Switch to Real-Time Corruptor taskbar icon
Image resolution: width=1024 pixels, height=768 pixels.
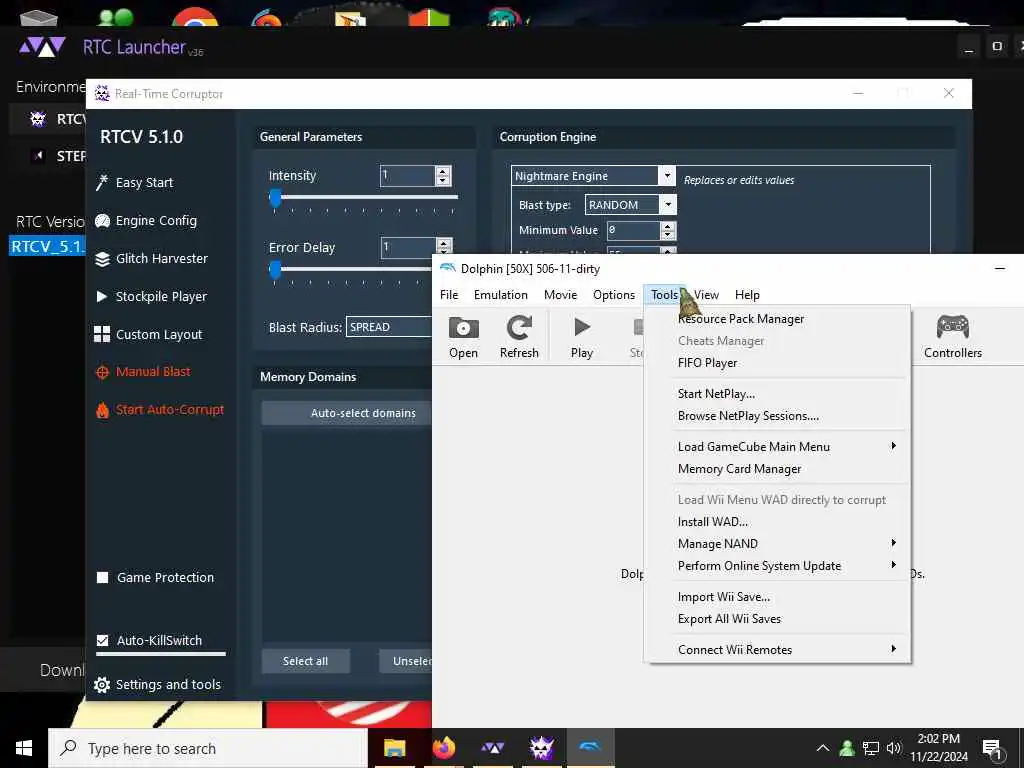[541, 748]
